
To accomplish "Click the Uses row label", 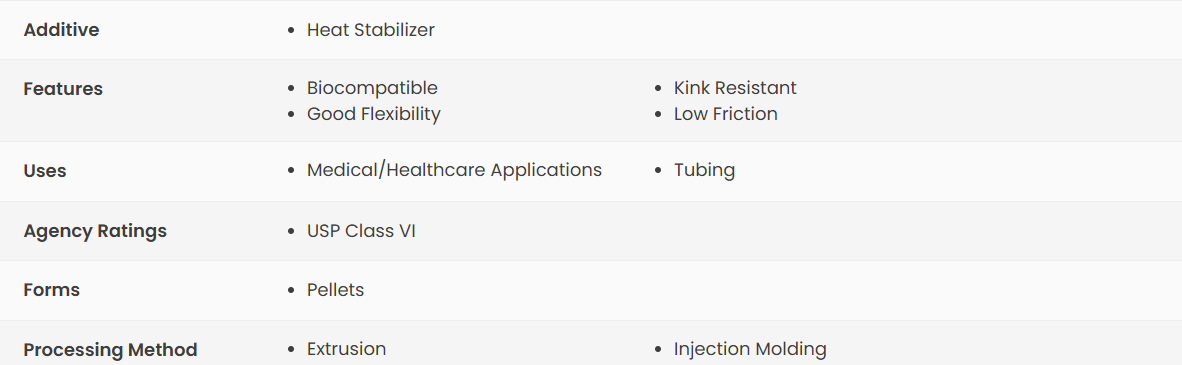I will click(x=45, y=171).
